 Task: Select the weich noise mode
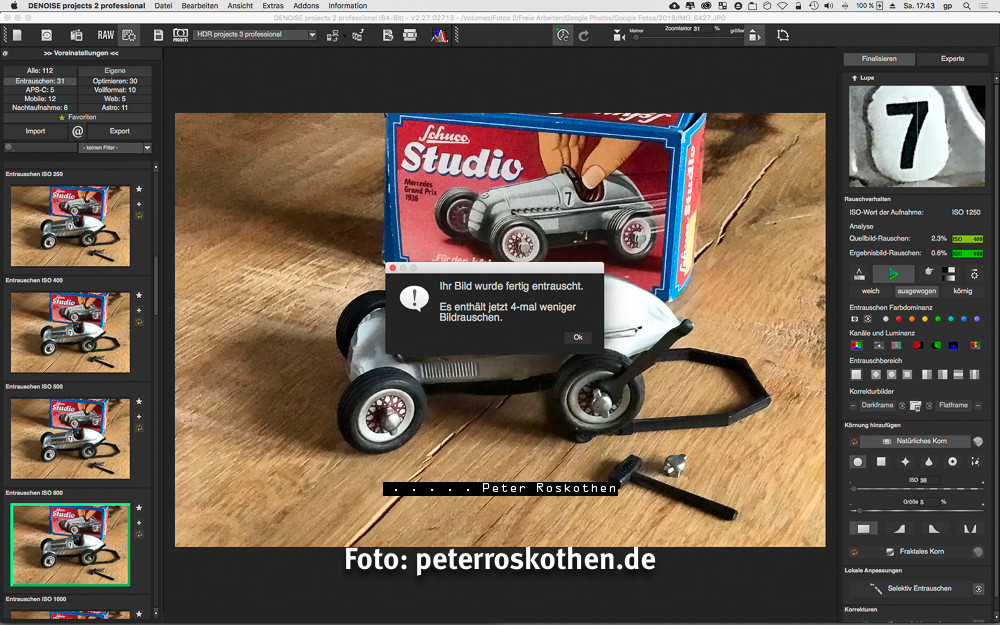point(871,291)
